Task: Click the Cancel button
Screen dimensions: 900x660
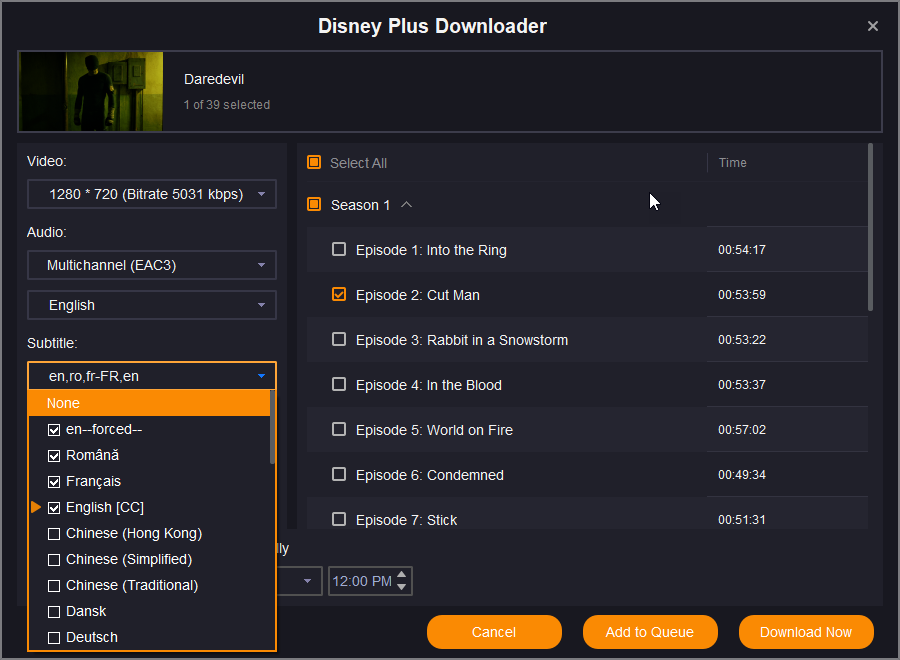Action: pyautogui.click(x=494, y=632)
